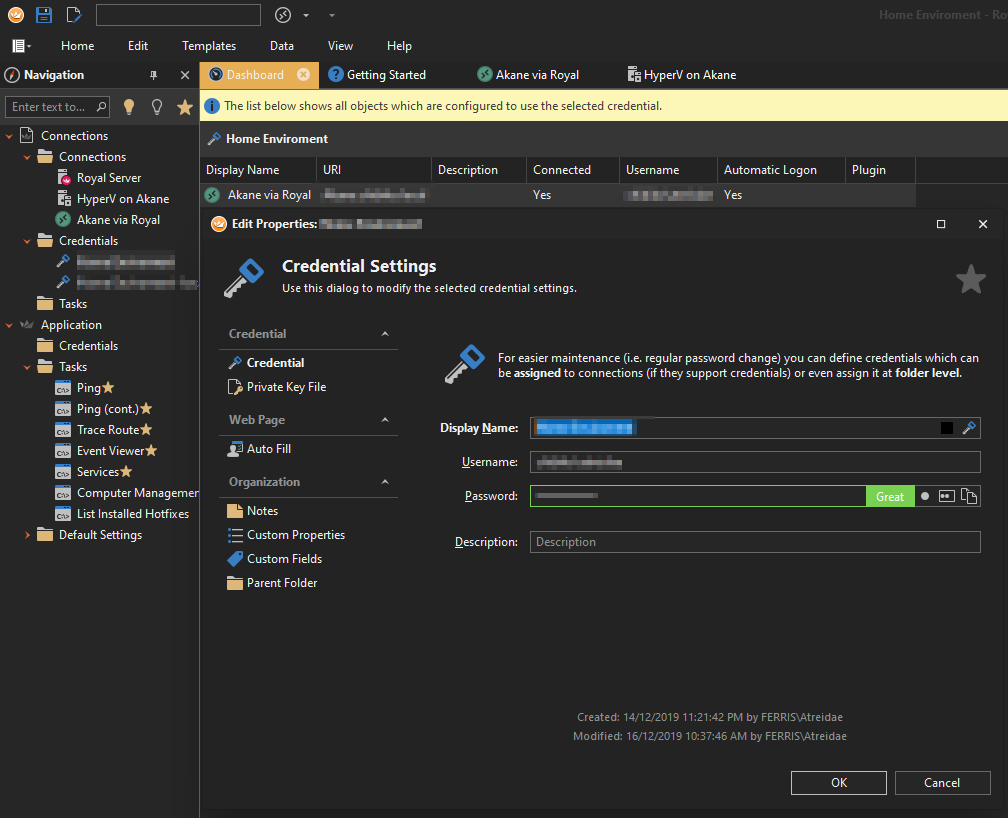The width and height of the screenshot is (1008, 818).
Task: Collapse the Credential section in the dialog sidebar
Action: coord(385,334)
